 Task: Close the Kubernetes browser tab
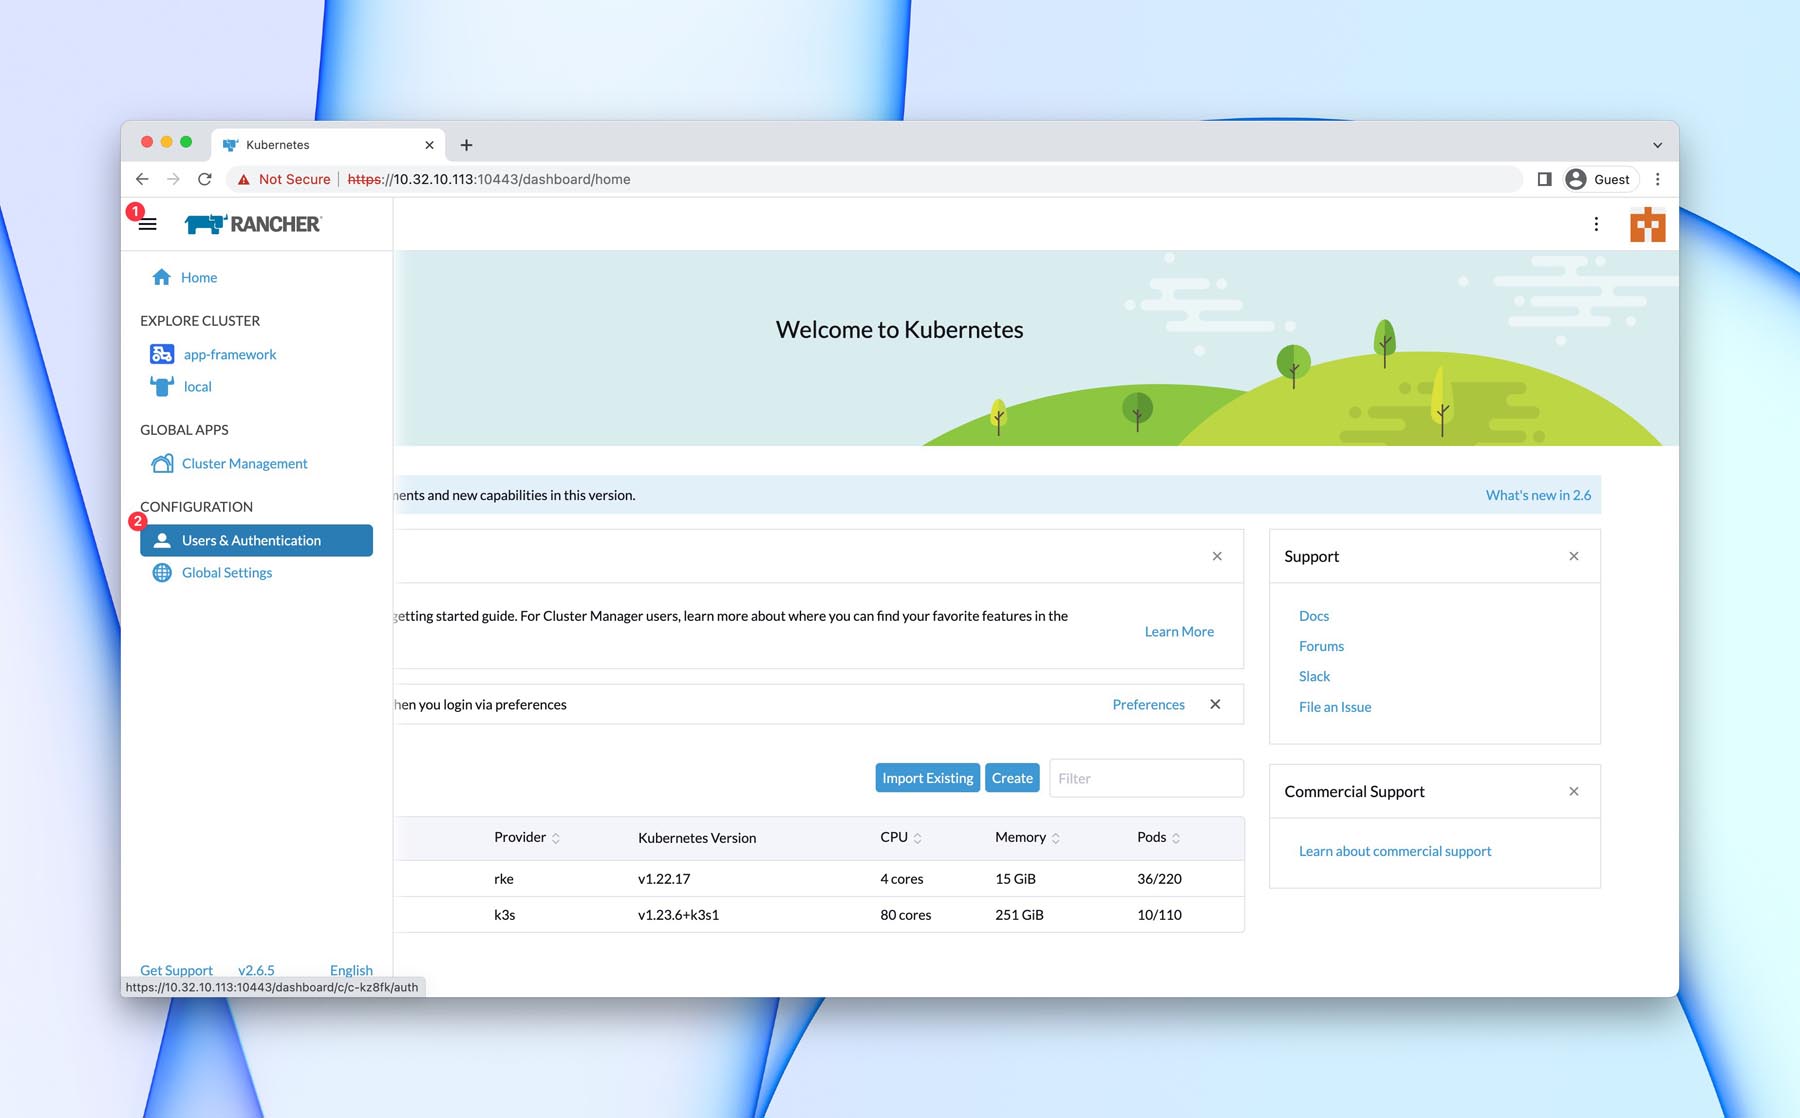pyautogui.click(x=429, y=145)
